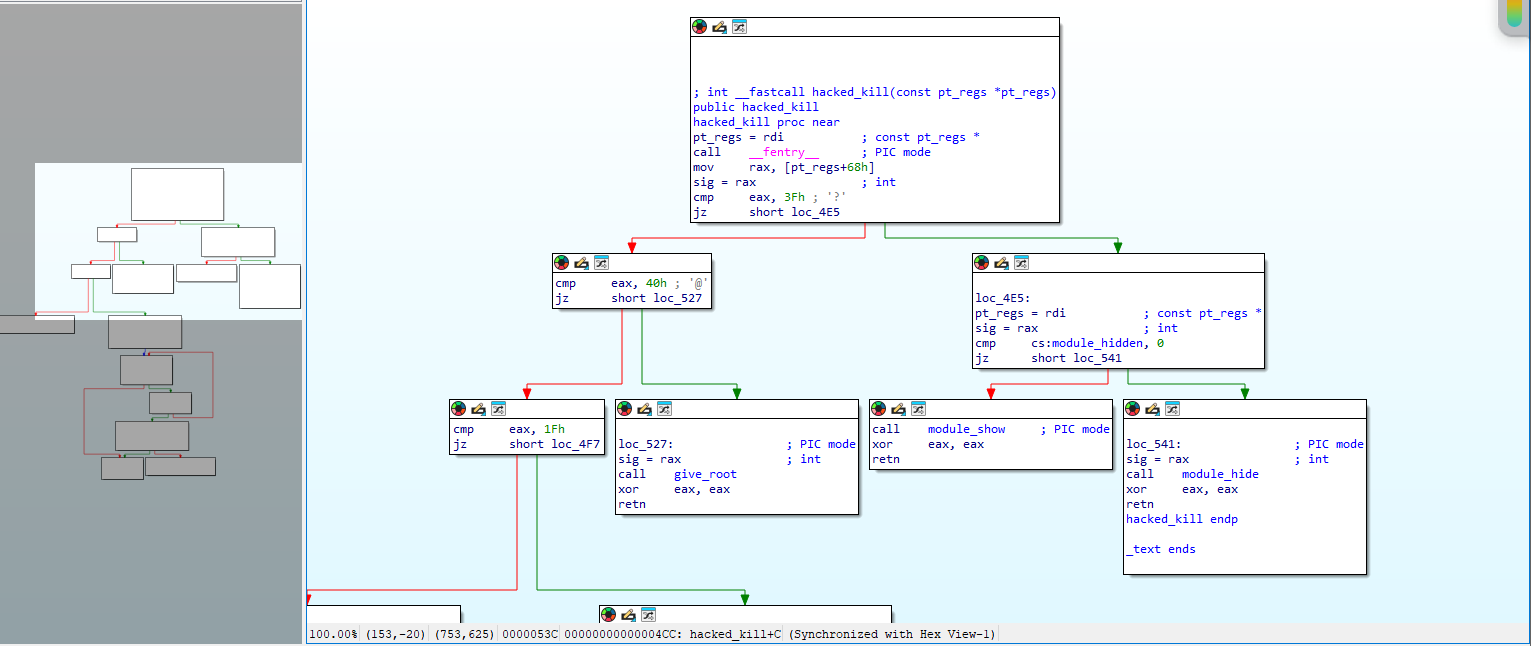The width and height of the screenshot is (1531, 646).
Task: Click group-nodes icon on partially visible bottom node
Action: tap(648, 614)
